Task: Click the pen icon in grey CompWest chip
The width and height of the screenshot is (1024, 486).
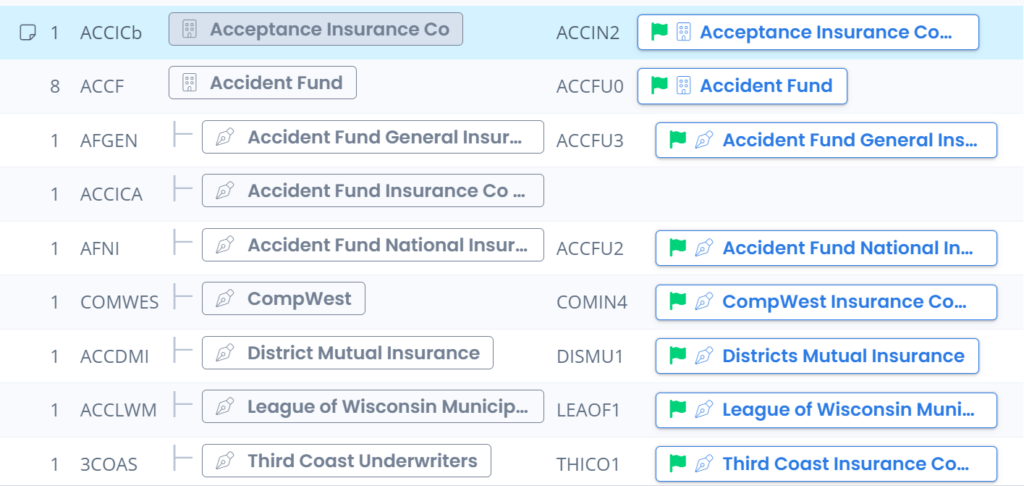Action: [x=225, y=299]
